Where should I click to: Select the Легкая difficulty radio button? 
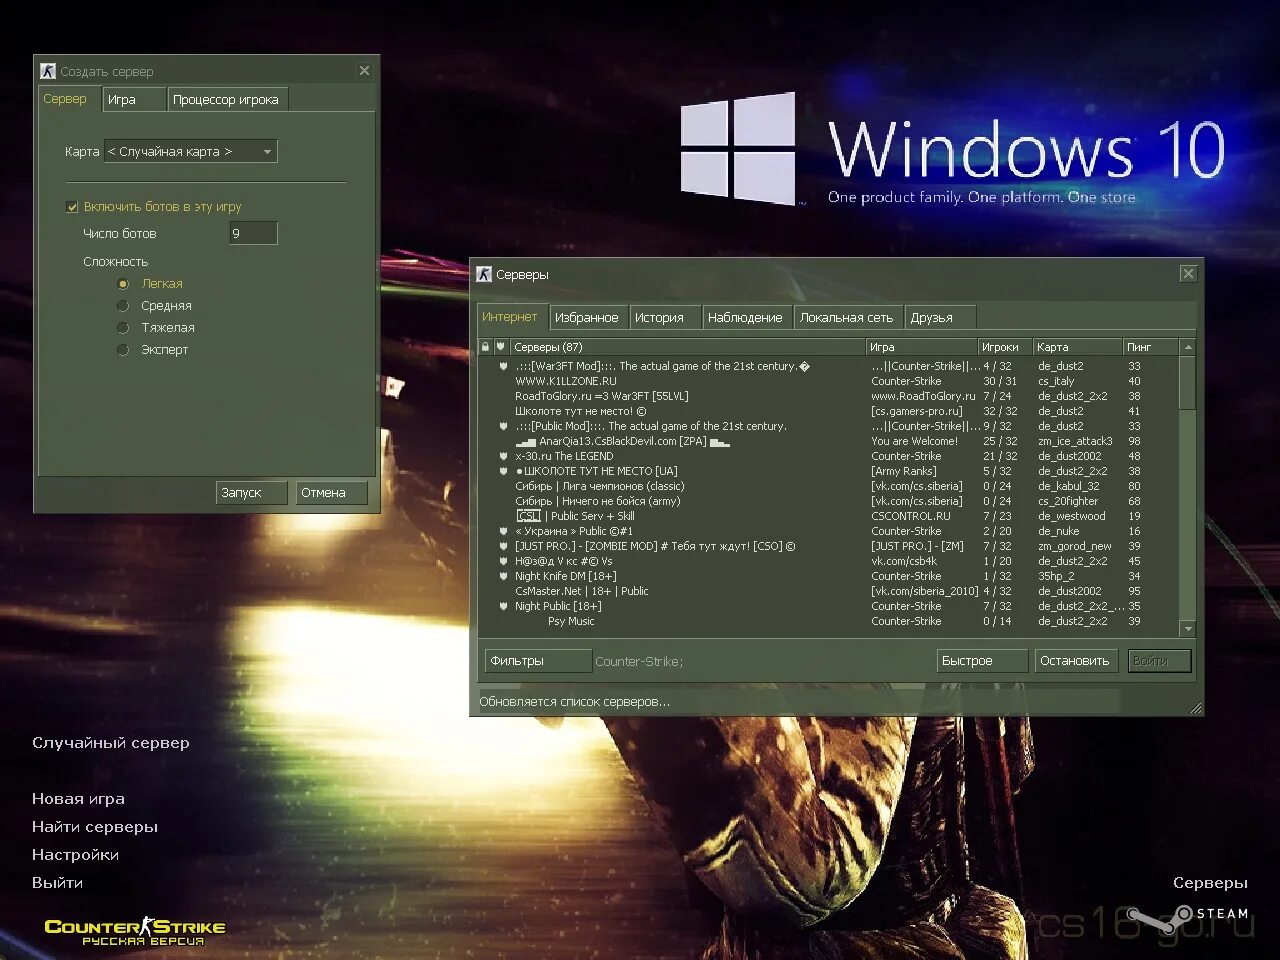click(123, 284)
